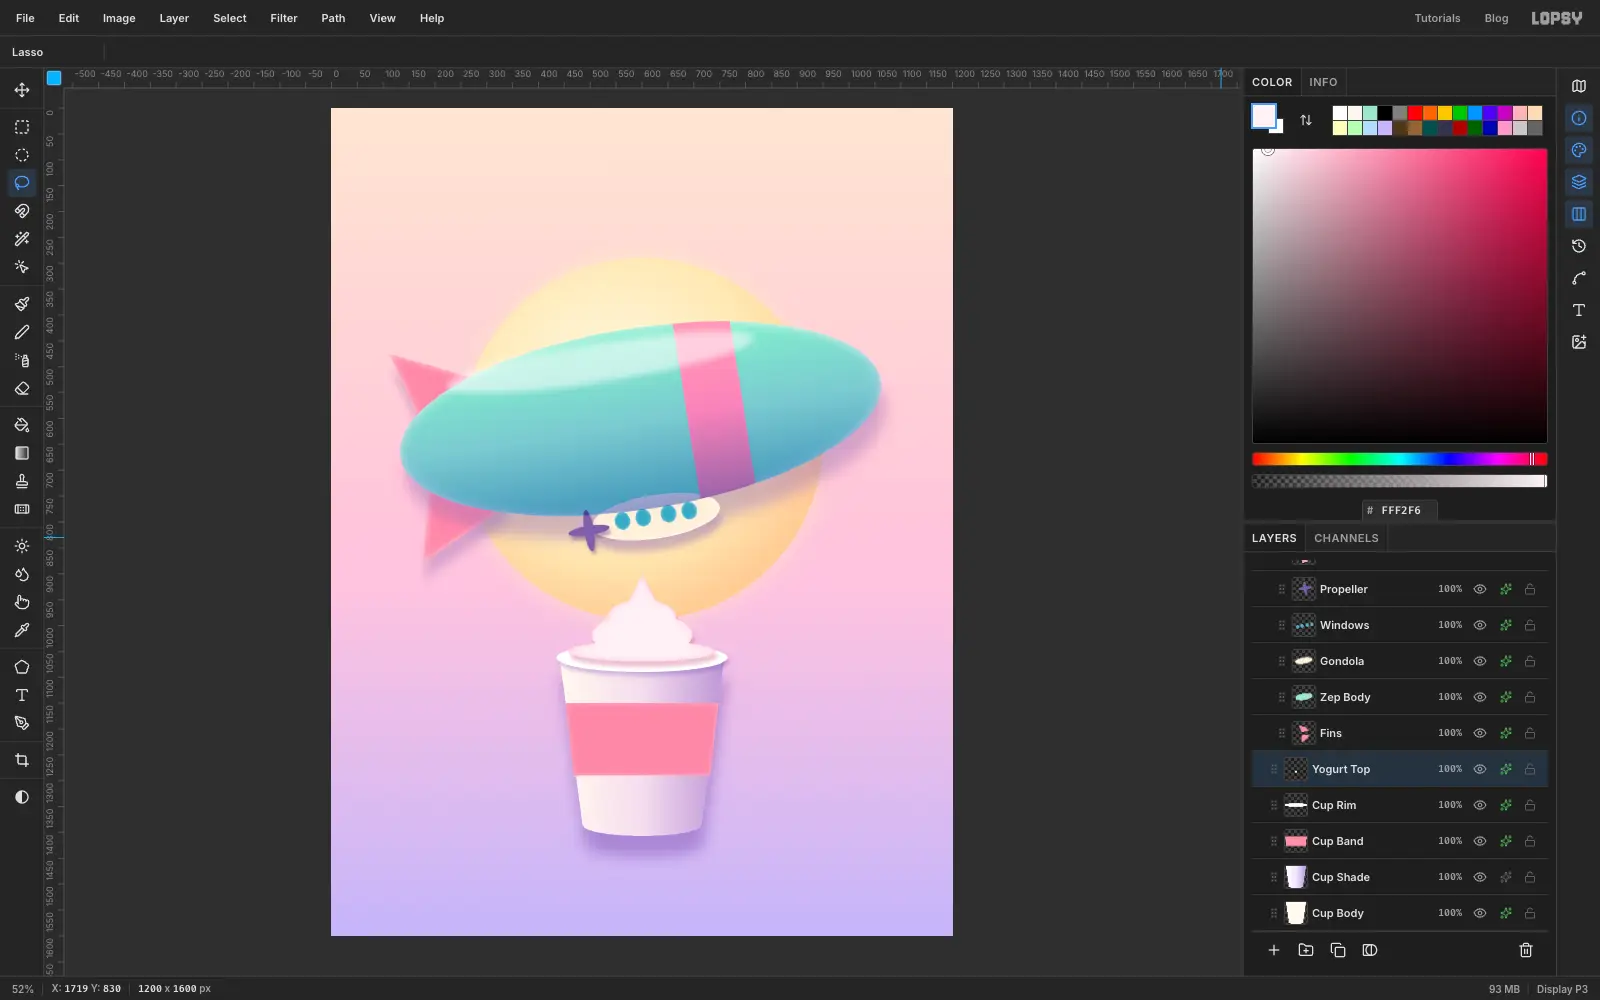Select the Move tool

22,90
